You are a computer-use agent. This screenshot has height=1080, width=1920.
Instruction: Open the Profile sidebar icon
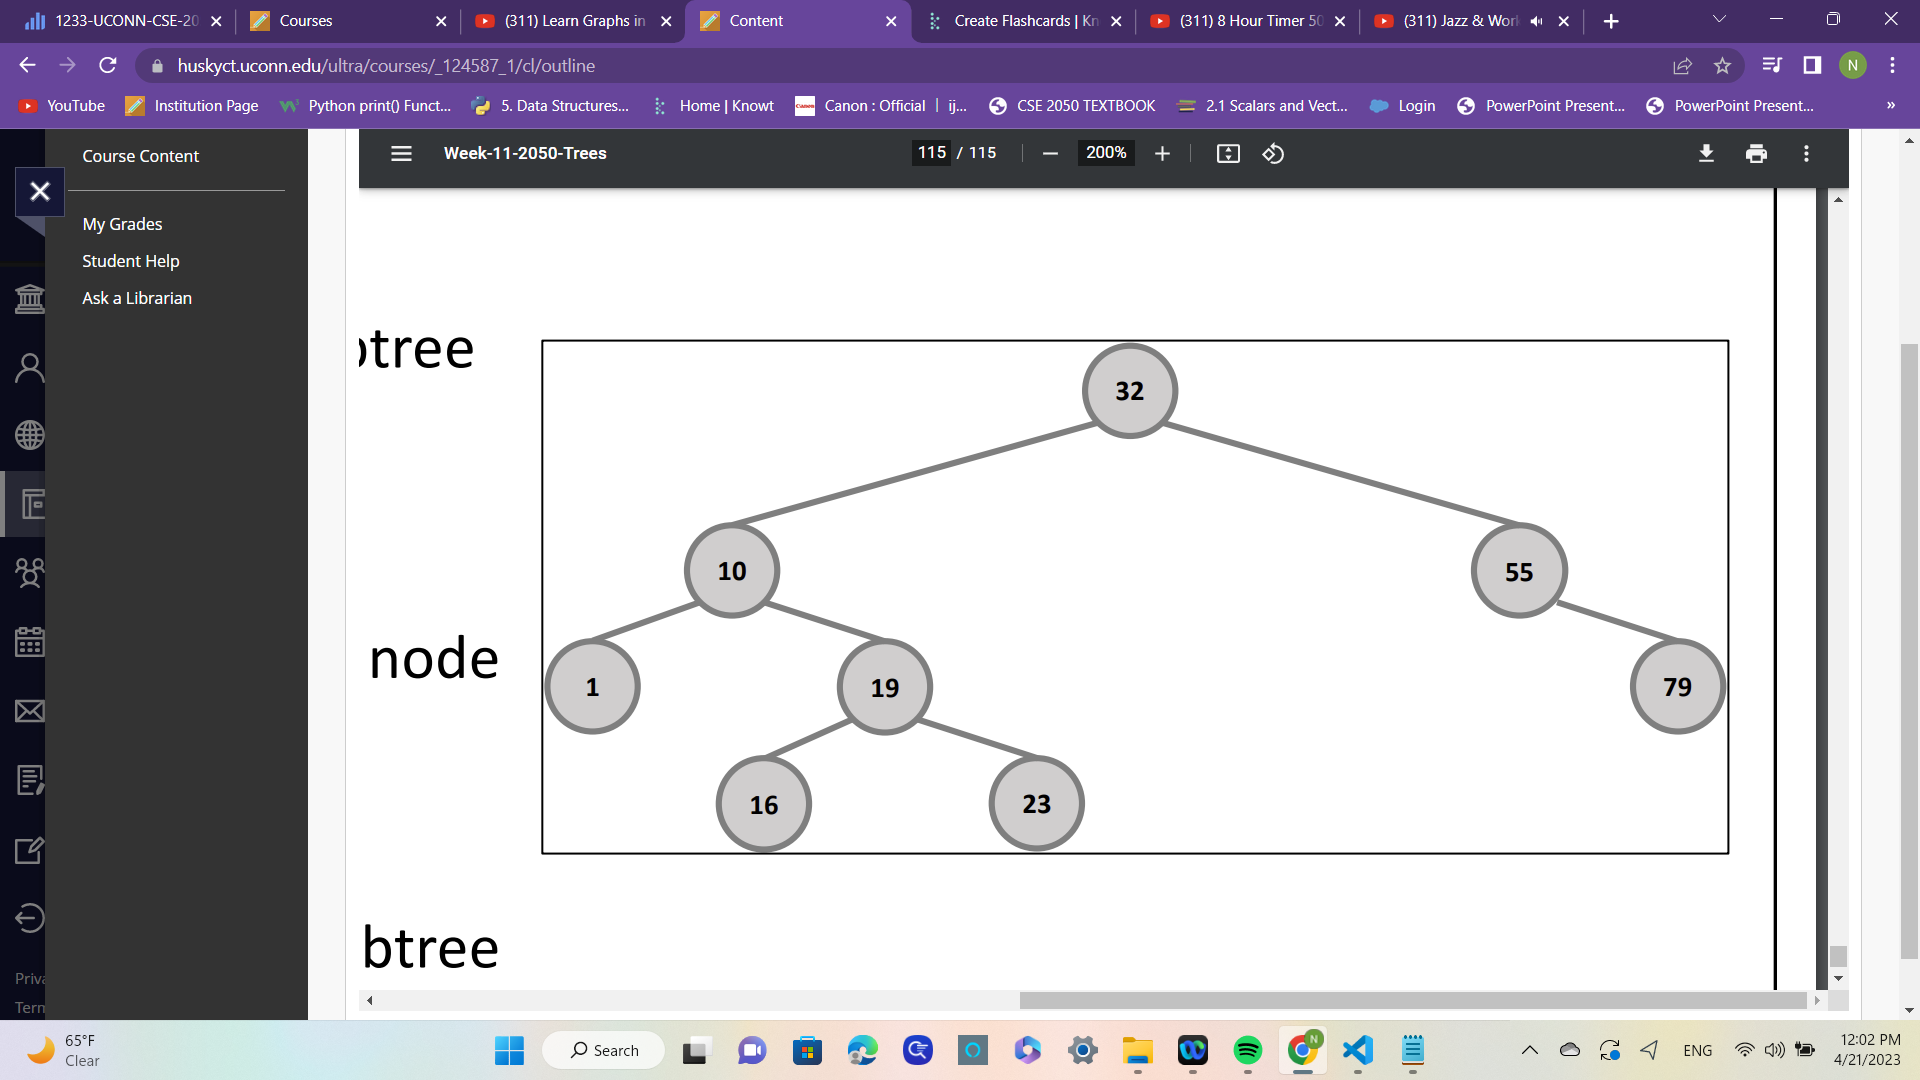30,367
